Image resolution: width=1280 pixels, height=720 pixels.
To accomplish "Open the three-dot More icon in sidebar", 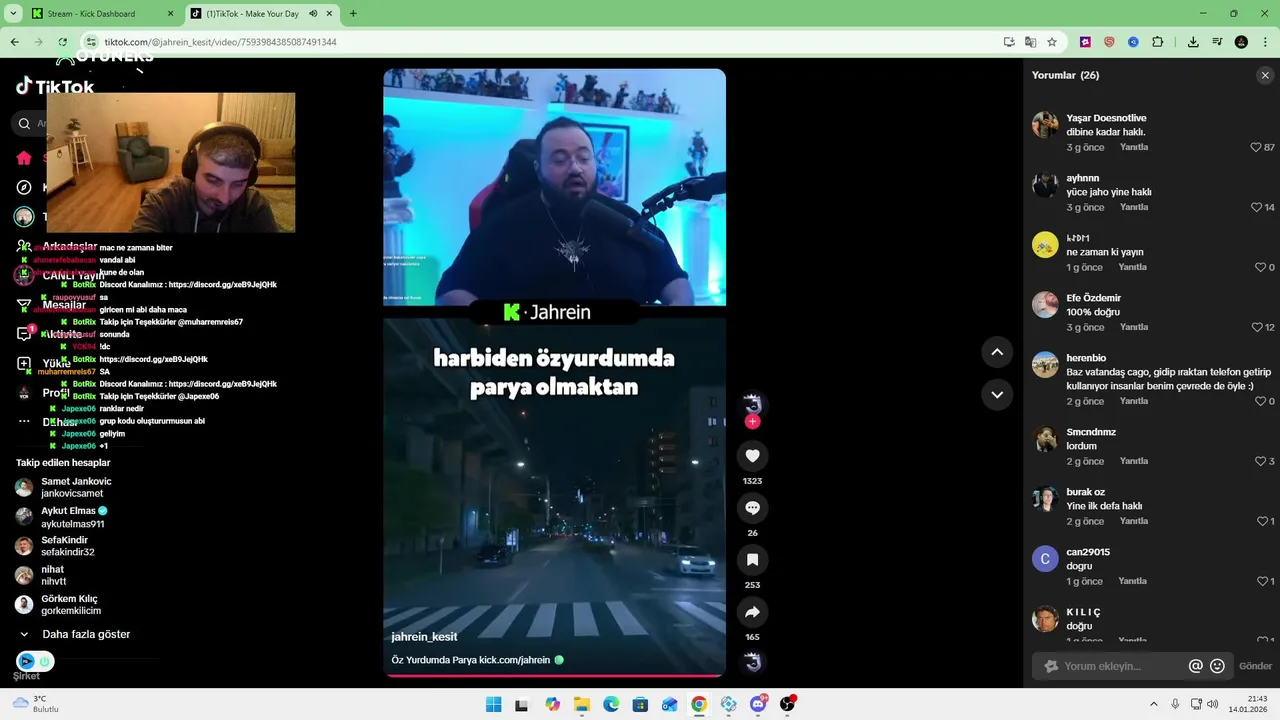I will [24, 422].
